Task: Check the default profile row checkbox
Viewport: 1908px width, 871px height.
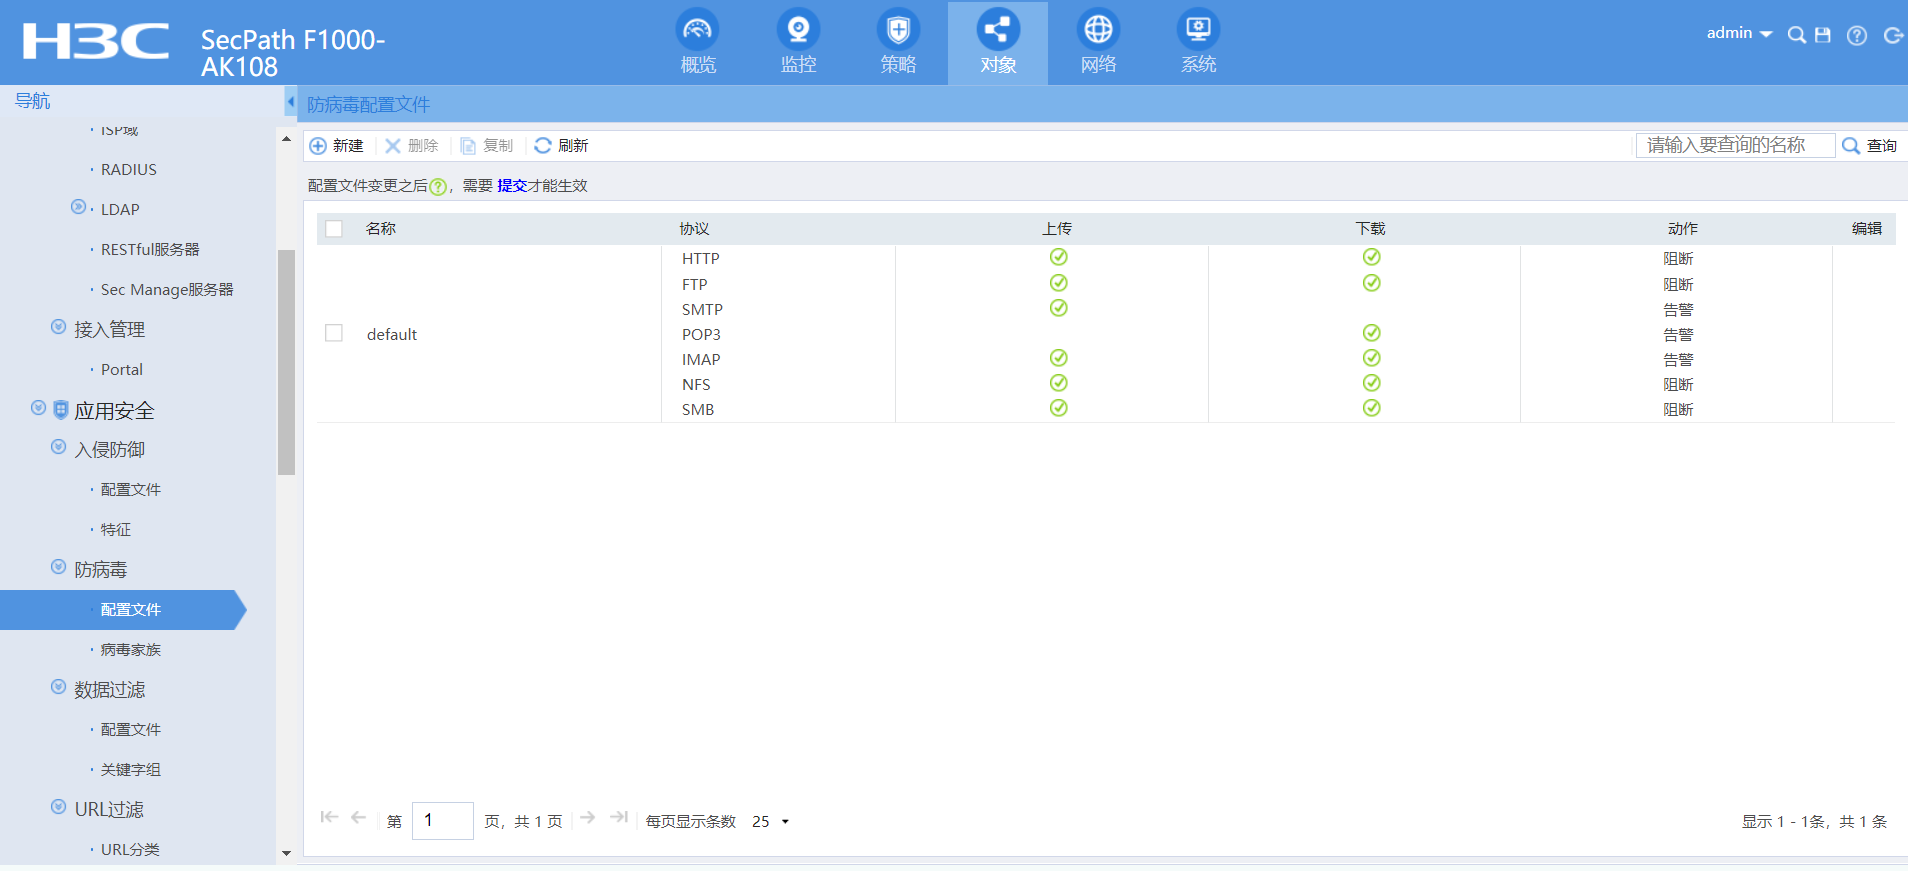Action: pos(334,333)
